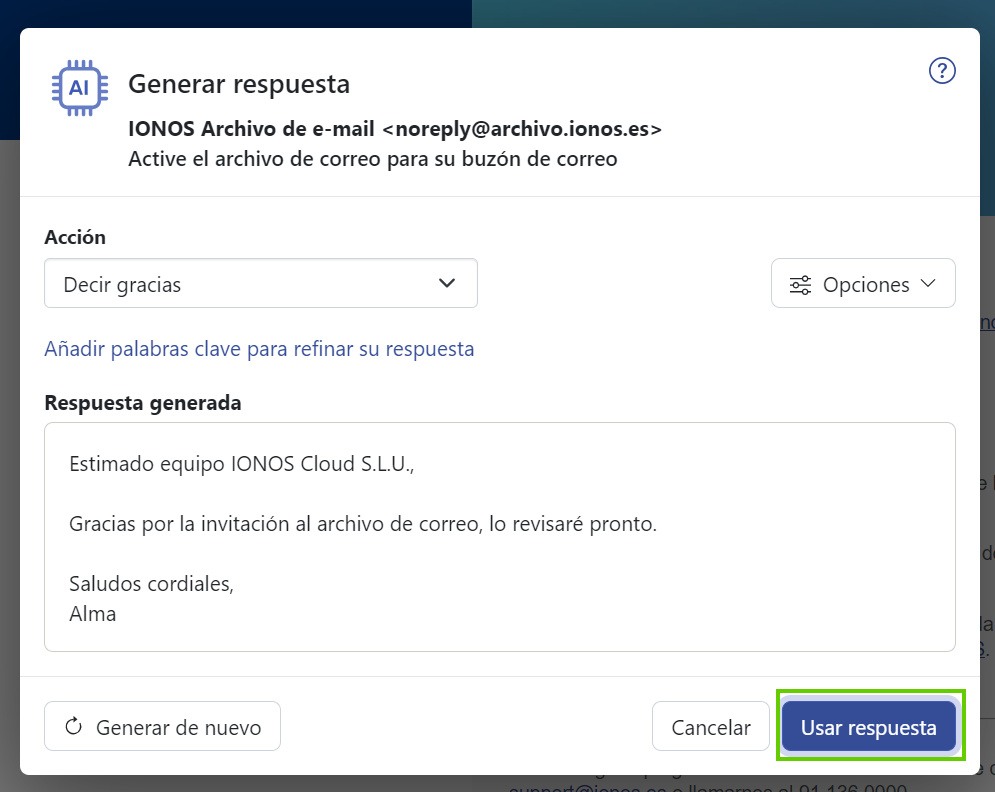The image size is (995, 792).
Task: Select the sender line IONOS Archivo de e-mail
Action: [395, 129]
